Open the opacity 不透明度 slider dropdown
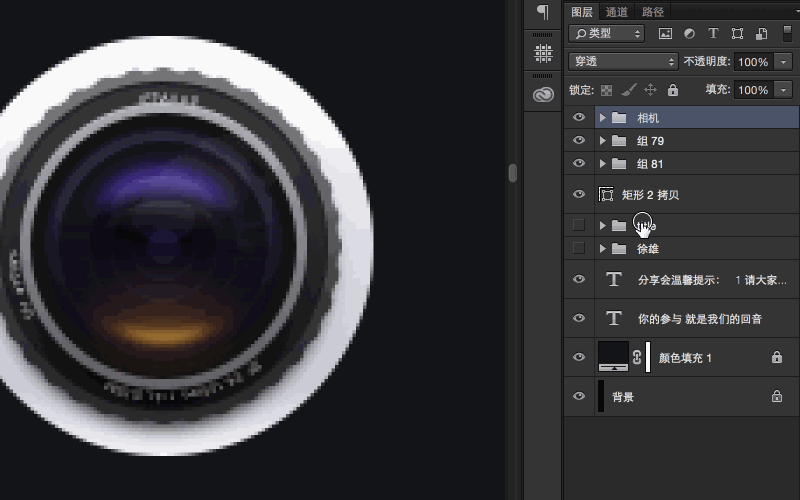This screenshot has height=500, width=800. point(783,62)
